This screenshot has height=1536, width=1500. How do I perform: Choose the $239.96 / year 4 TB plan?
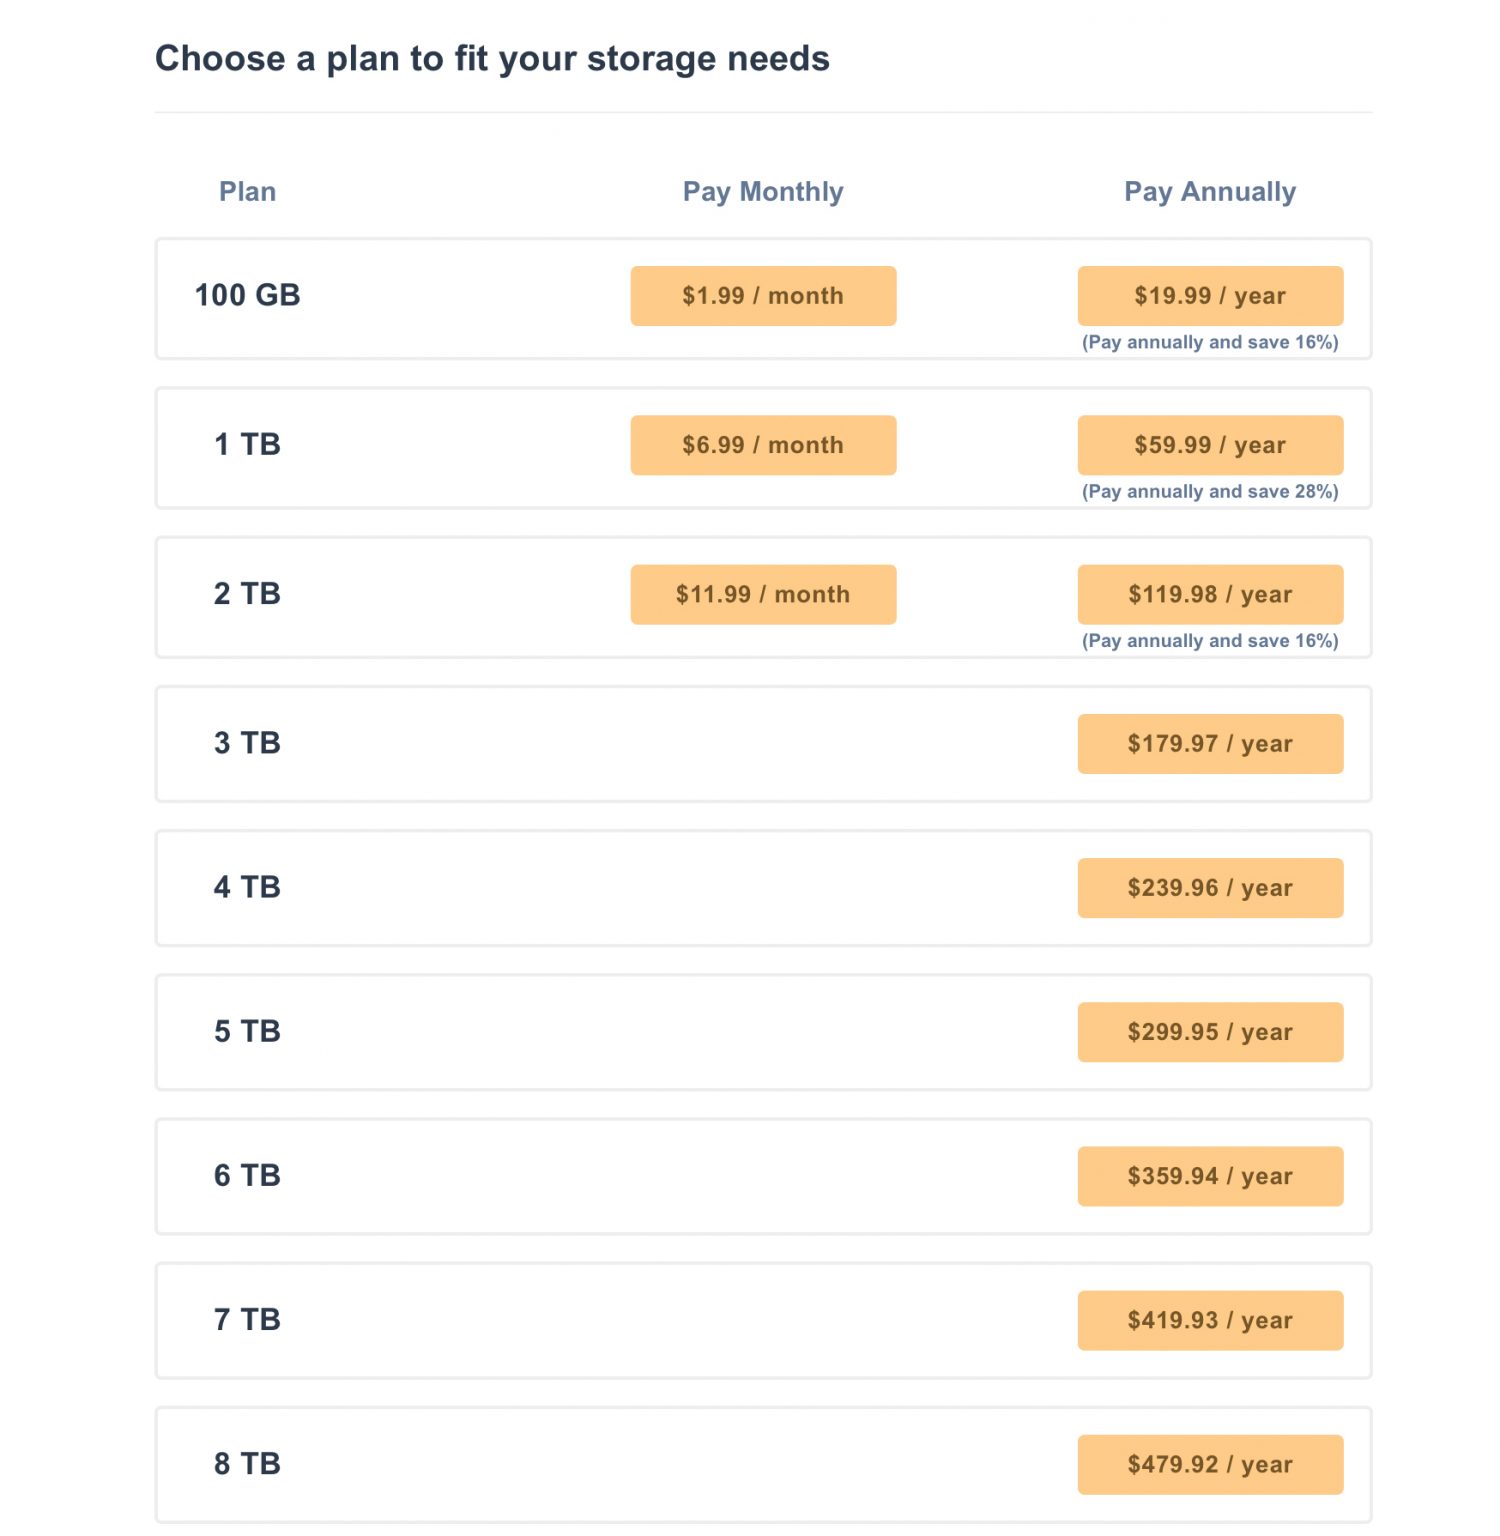point(1210,888)
